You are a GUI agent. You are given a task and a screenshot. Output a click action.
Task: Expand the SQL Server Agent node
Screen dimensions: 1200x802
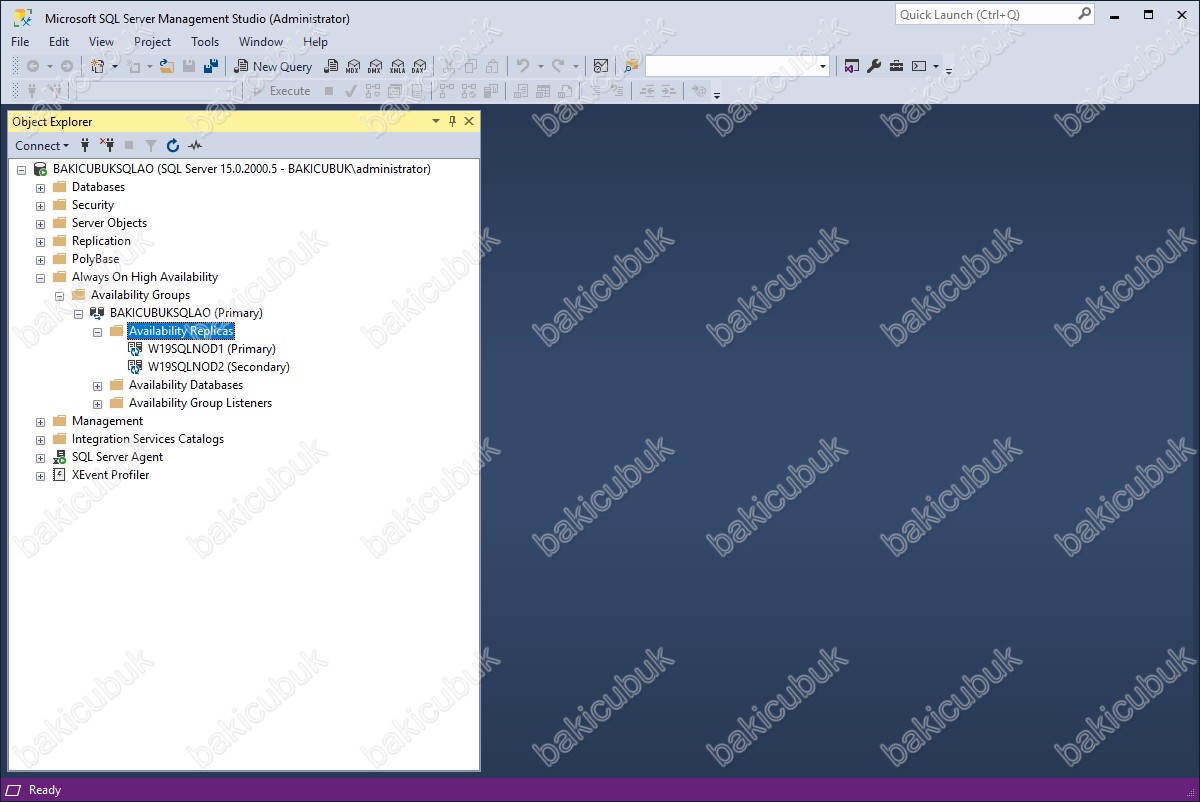[x=41, y=458]
